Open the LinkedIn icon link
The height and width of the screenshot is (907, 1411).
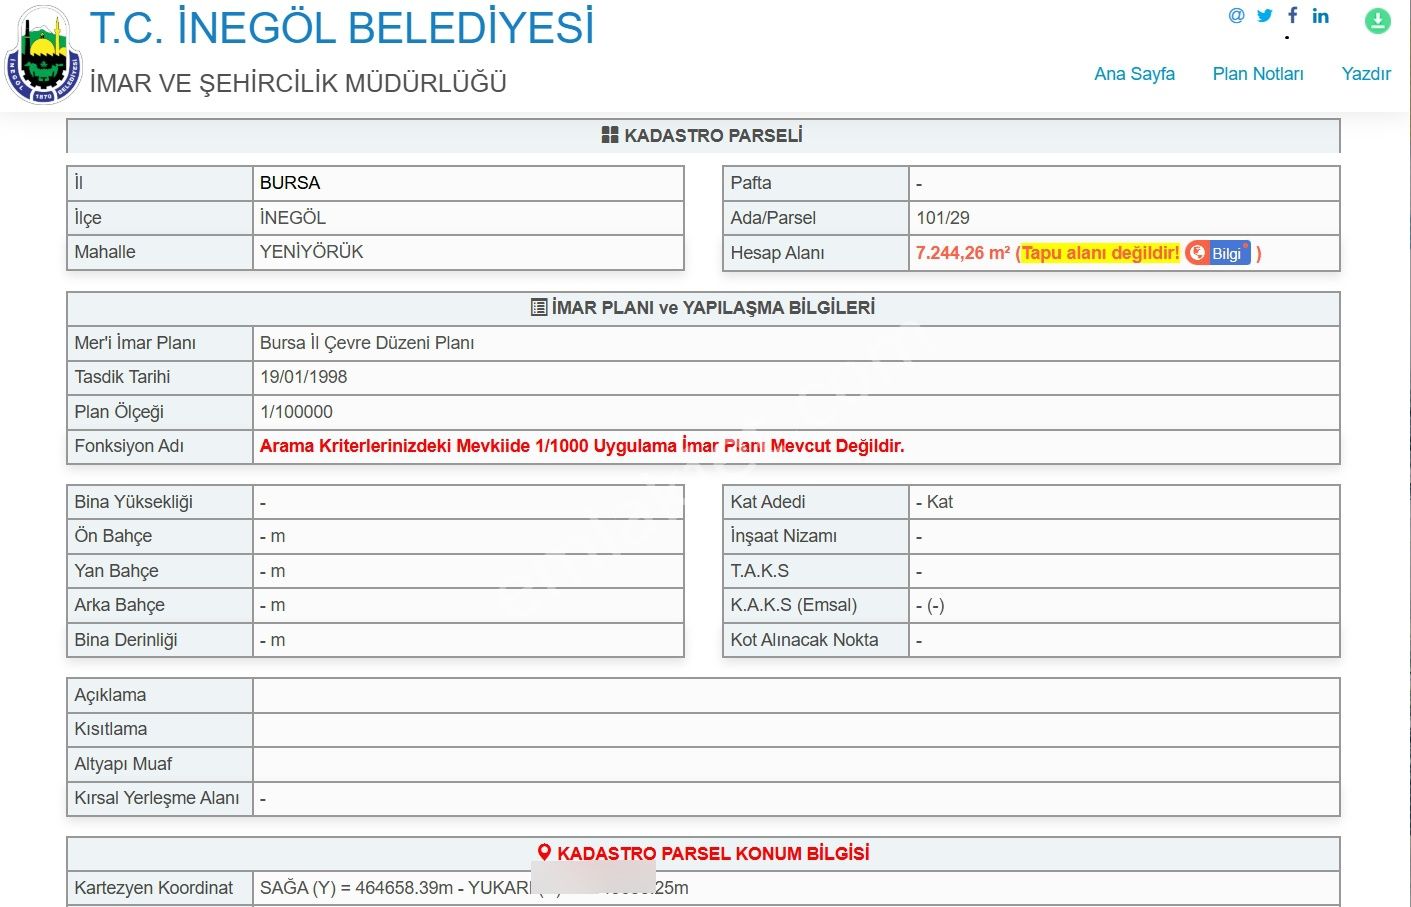point(1321,16)
